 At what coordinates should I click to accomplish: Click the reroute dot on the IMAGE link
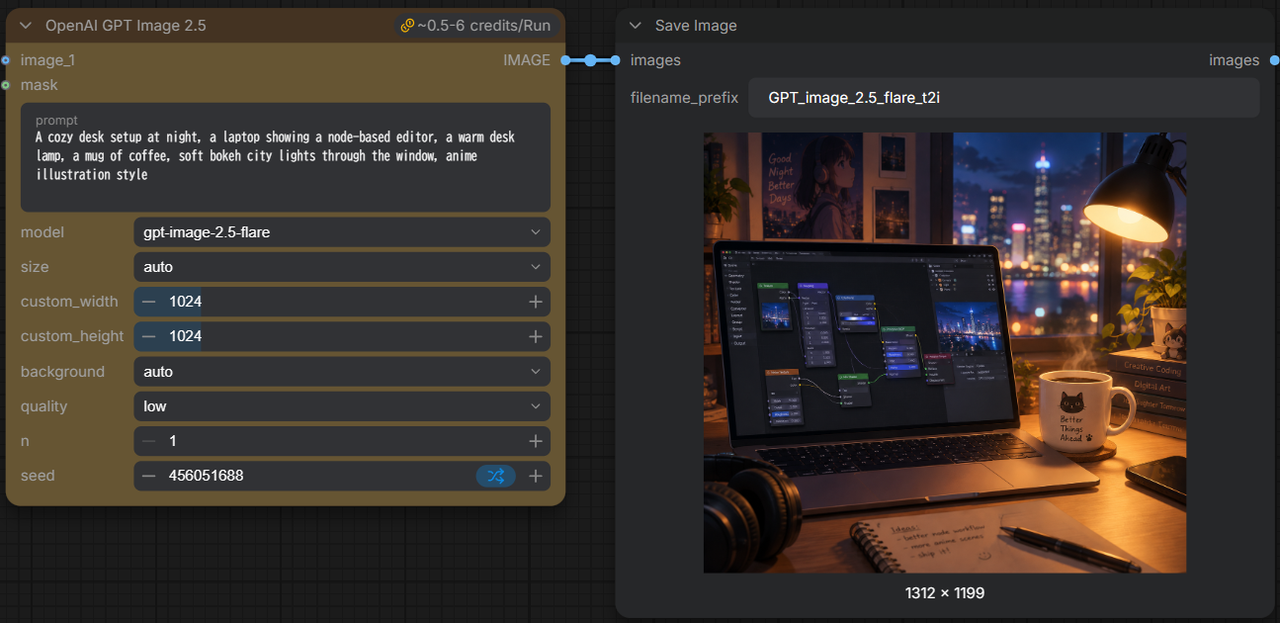590,60
